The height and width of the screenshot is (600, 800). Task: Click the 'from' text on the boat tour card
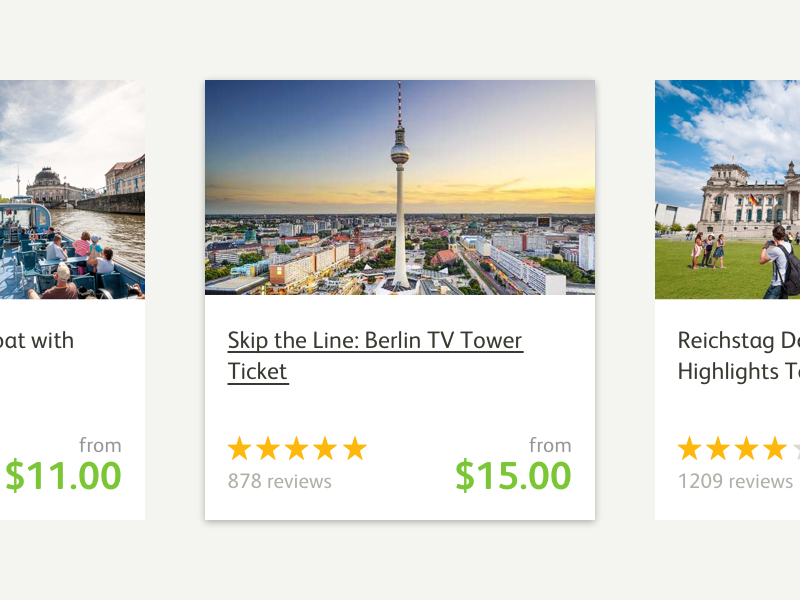point(102,445)
